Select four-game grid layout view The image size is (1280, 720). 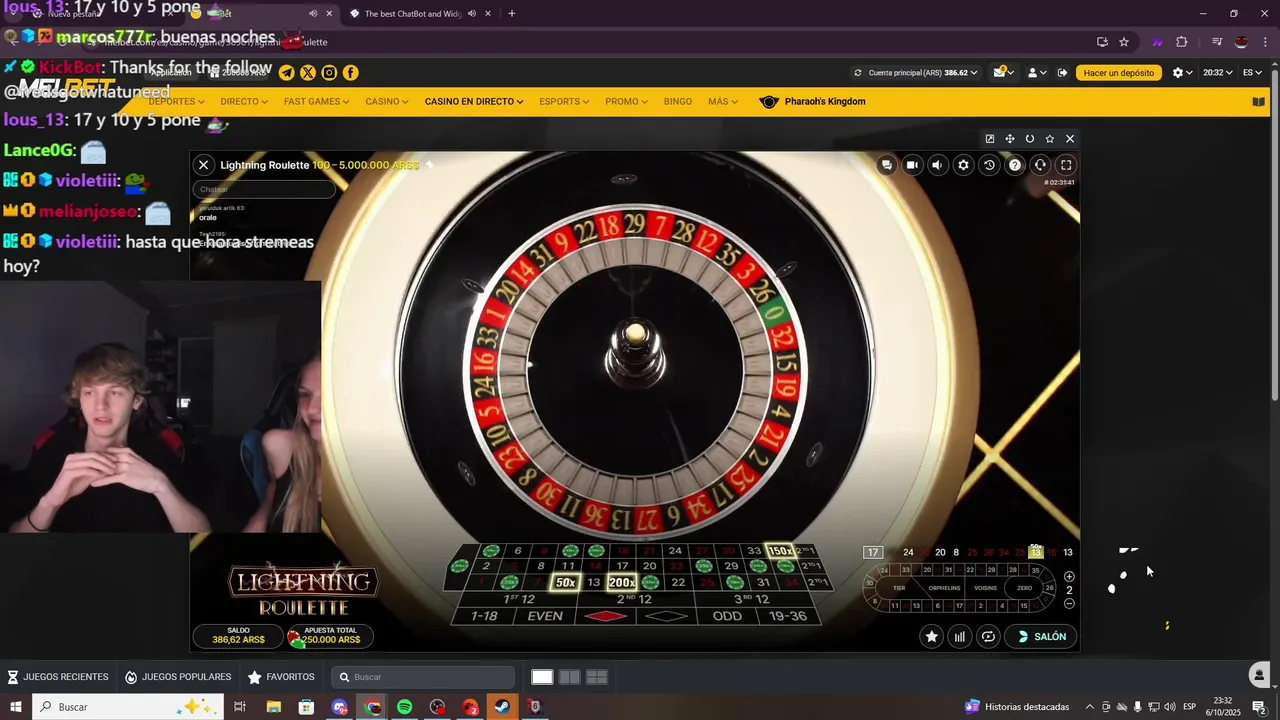597,677
